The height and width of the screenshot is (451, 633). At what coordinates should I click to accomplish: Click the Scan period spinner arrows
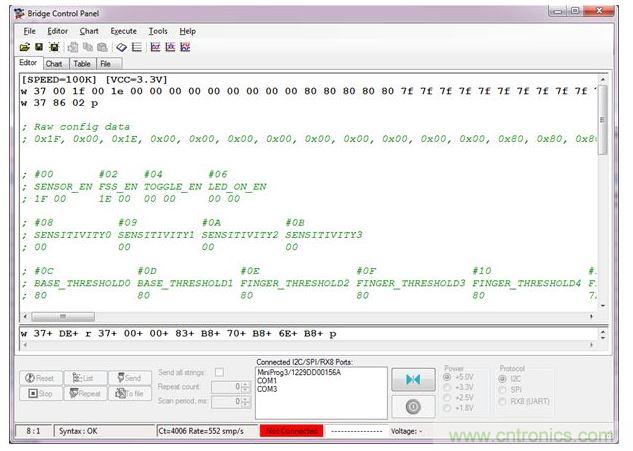[x=245, y=400]
